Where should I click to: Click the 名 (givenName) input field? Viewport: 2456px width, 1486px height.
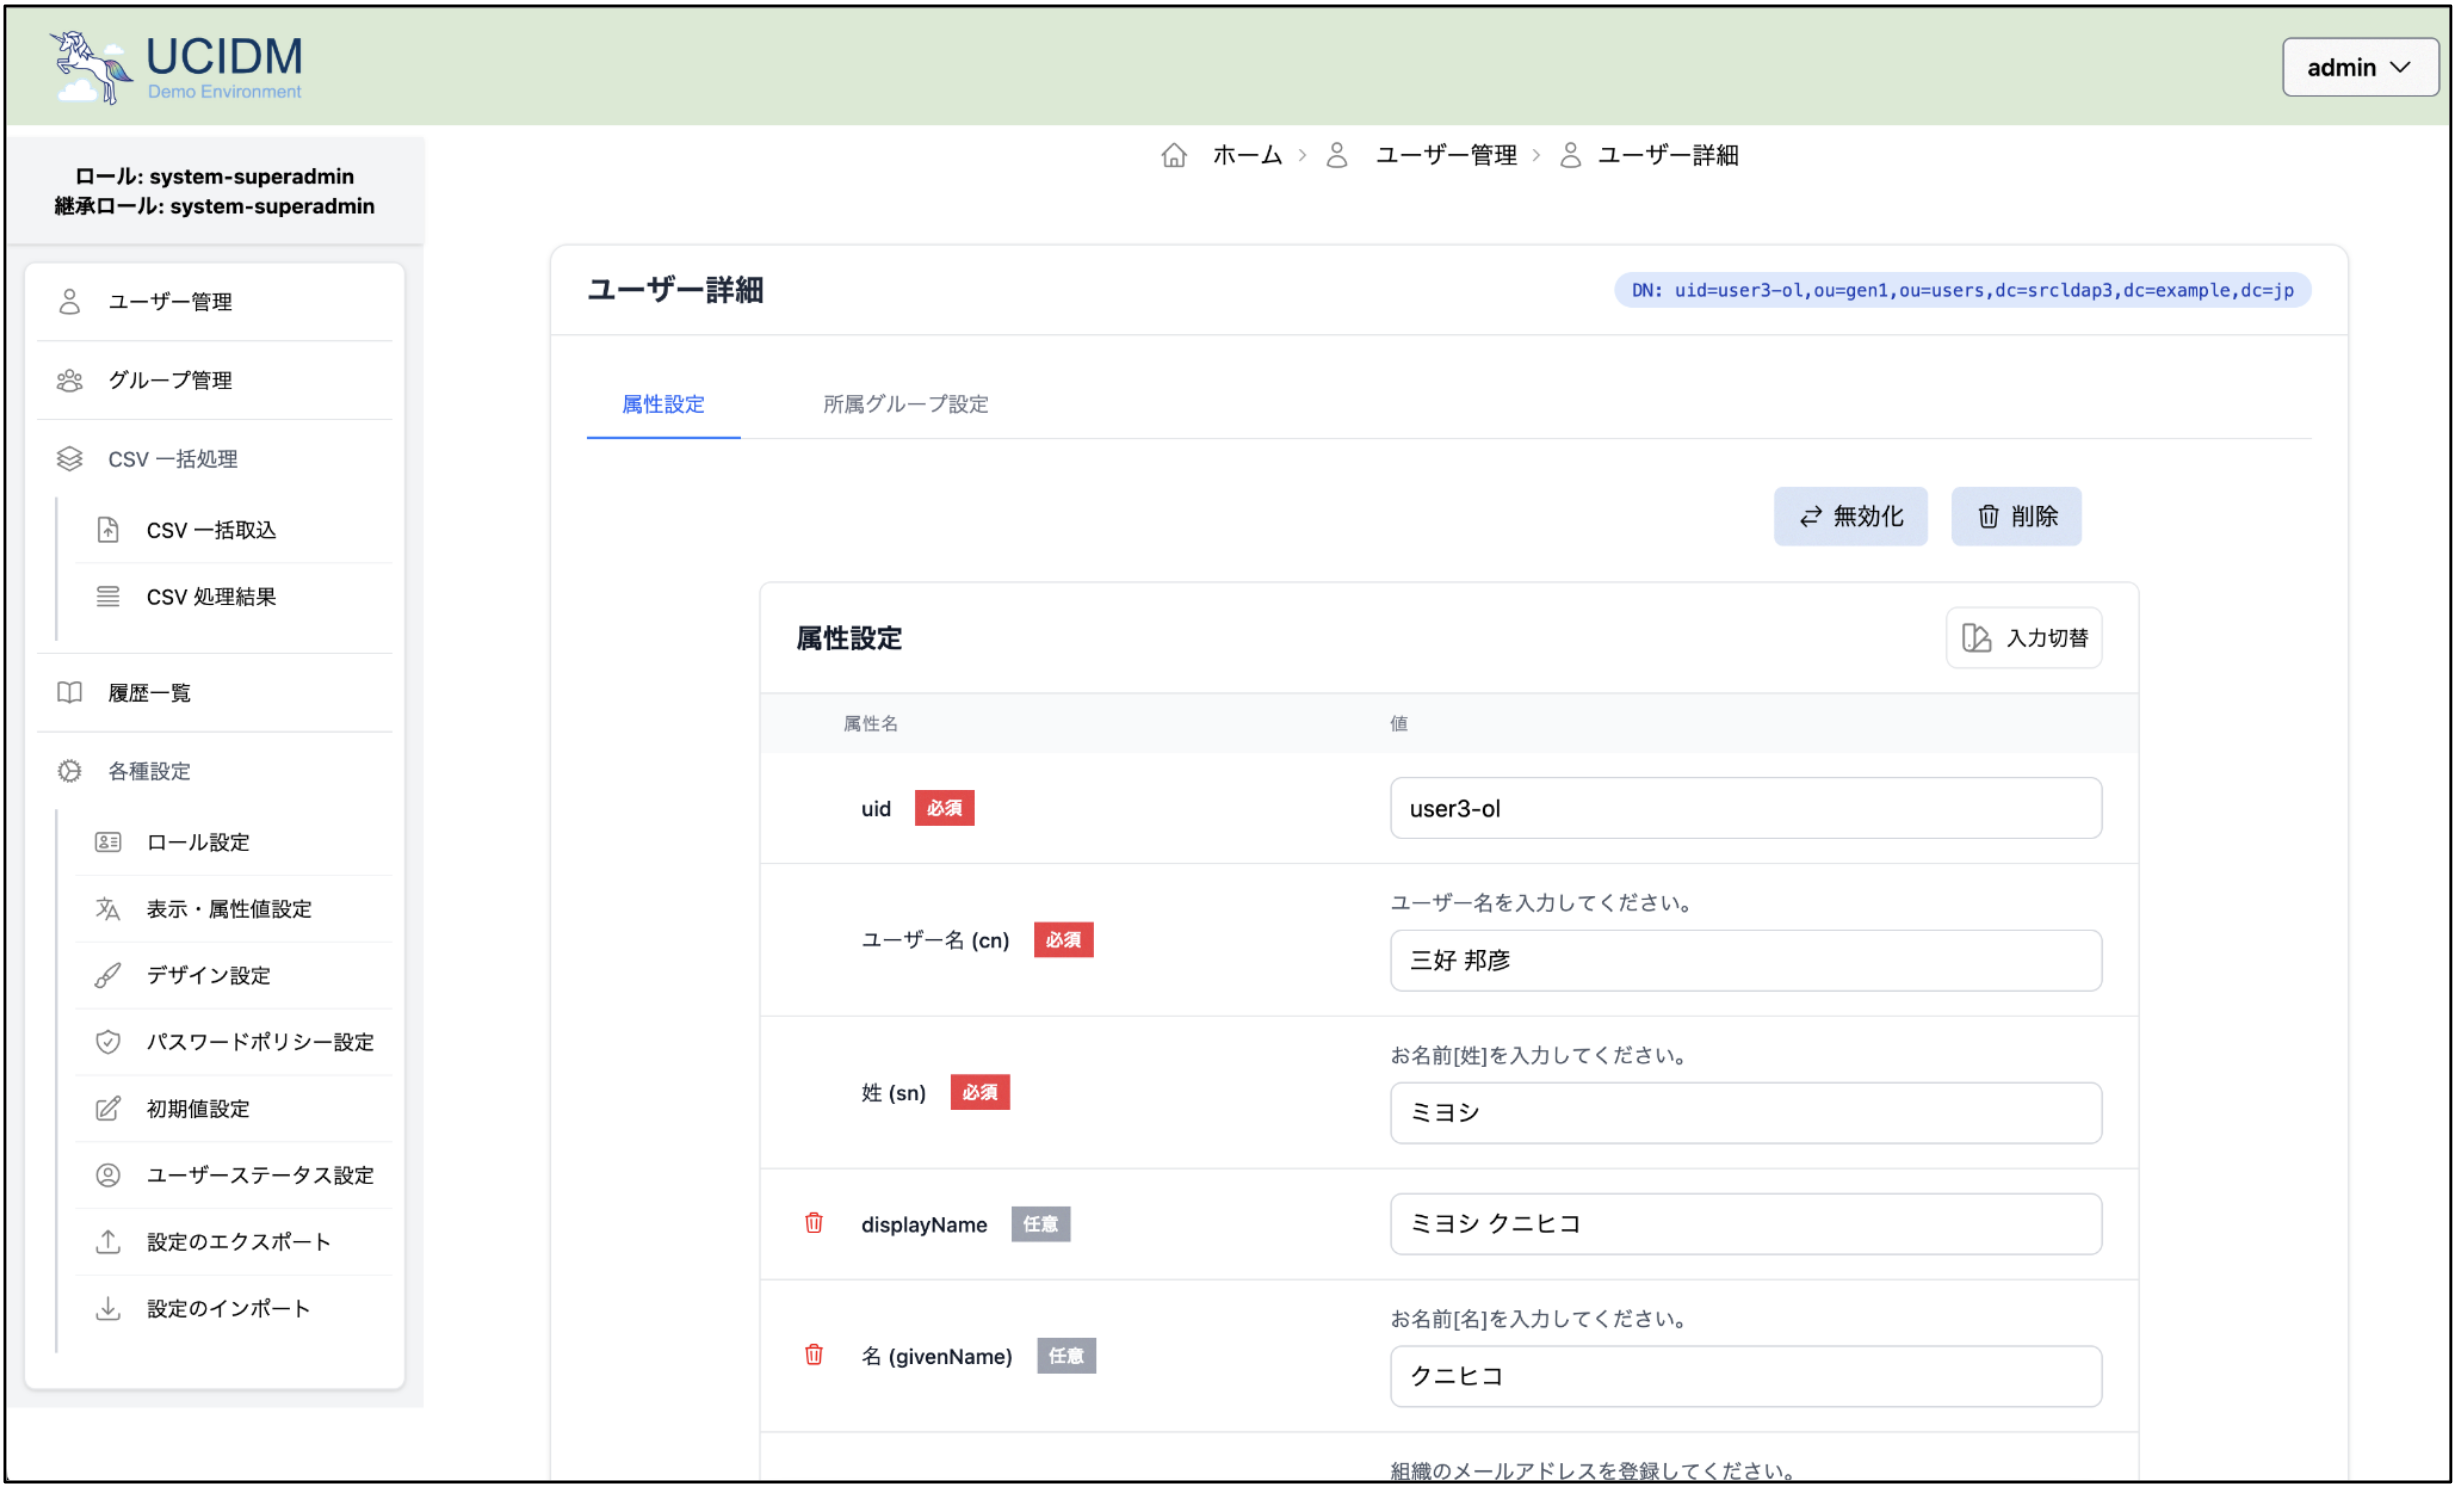pyautogui.click(x=1746, y=1376)
